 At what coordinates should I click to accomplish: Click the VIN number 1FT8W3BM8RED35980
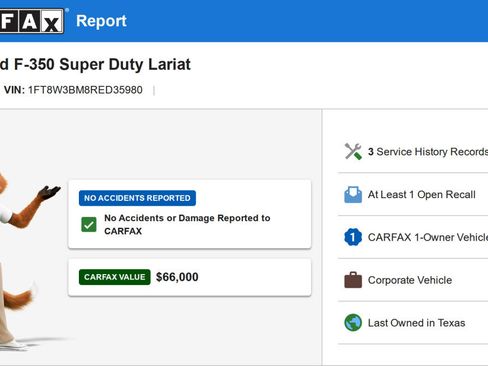[x=85, y=90]
